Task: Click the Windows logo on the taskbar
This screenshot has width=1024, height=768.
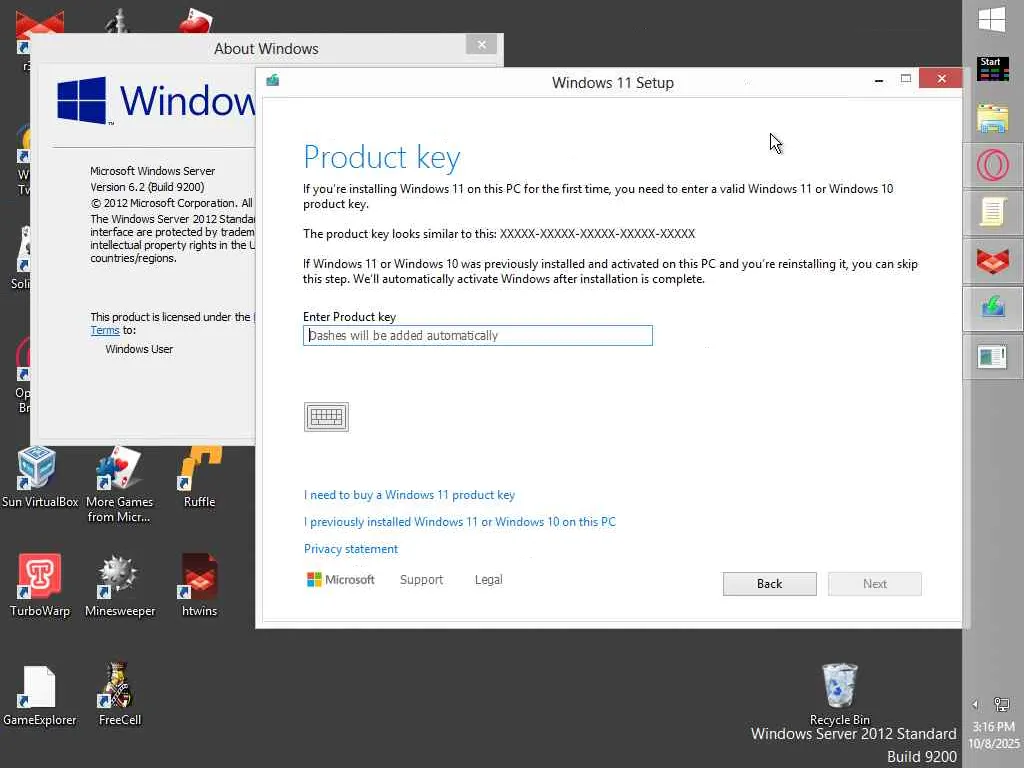Action: point(992,20)
